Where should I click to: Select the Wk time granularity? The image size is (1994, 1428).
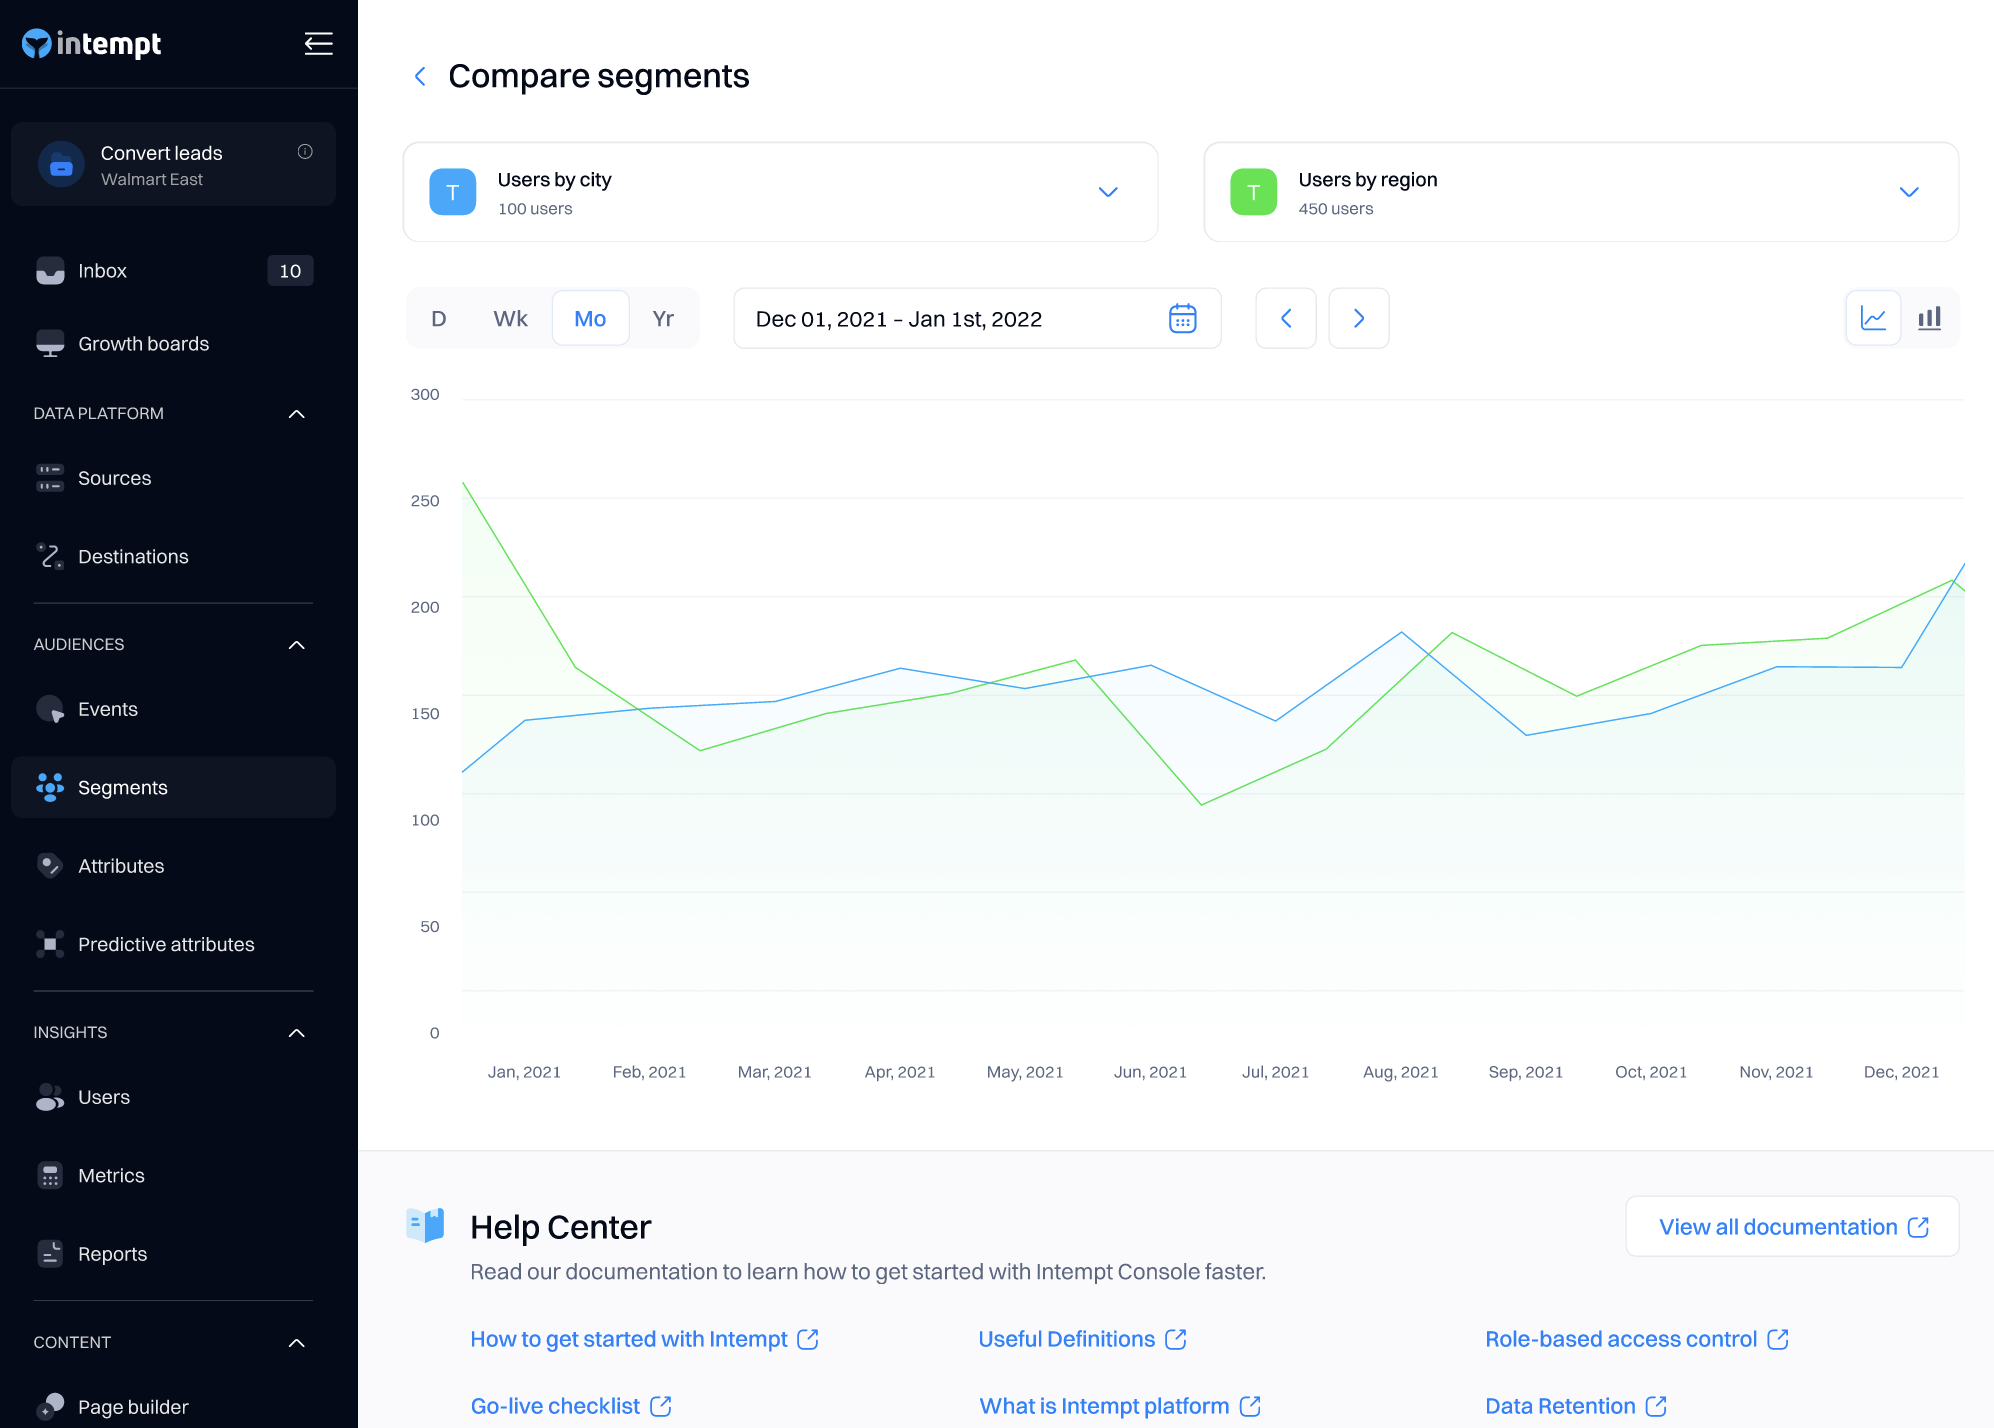(x=510, y=319)
